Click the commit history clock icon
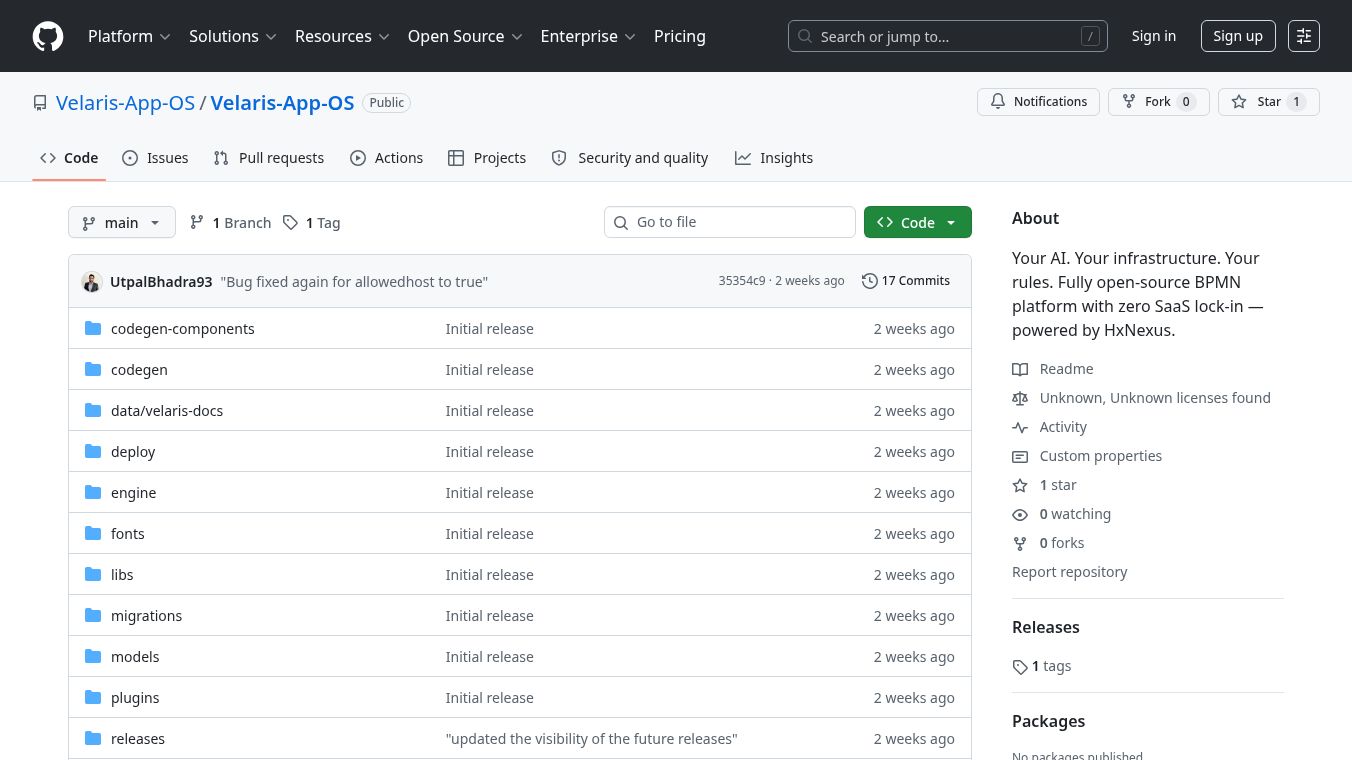Image resolution: width=1352 pixels, height=760 pixels. click(869, 281)
